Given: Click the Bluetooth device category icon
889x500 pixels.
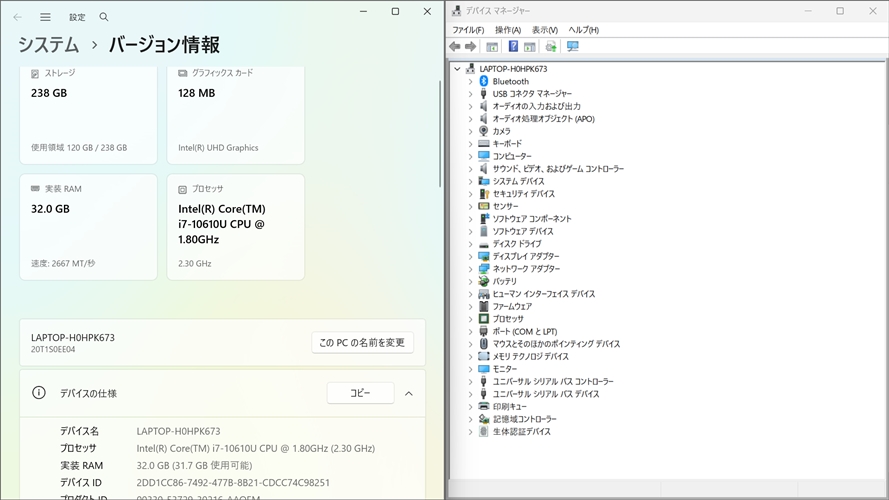Looking at the screenshot, I should pyautogui.click(x=484, y=81).
